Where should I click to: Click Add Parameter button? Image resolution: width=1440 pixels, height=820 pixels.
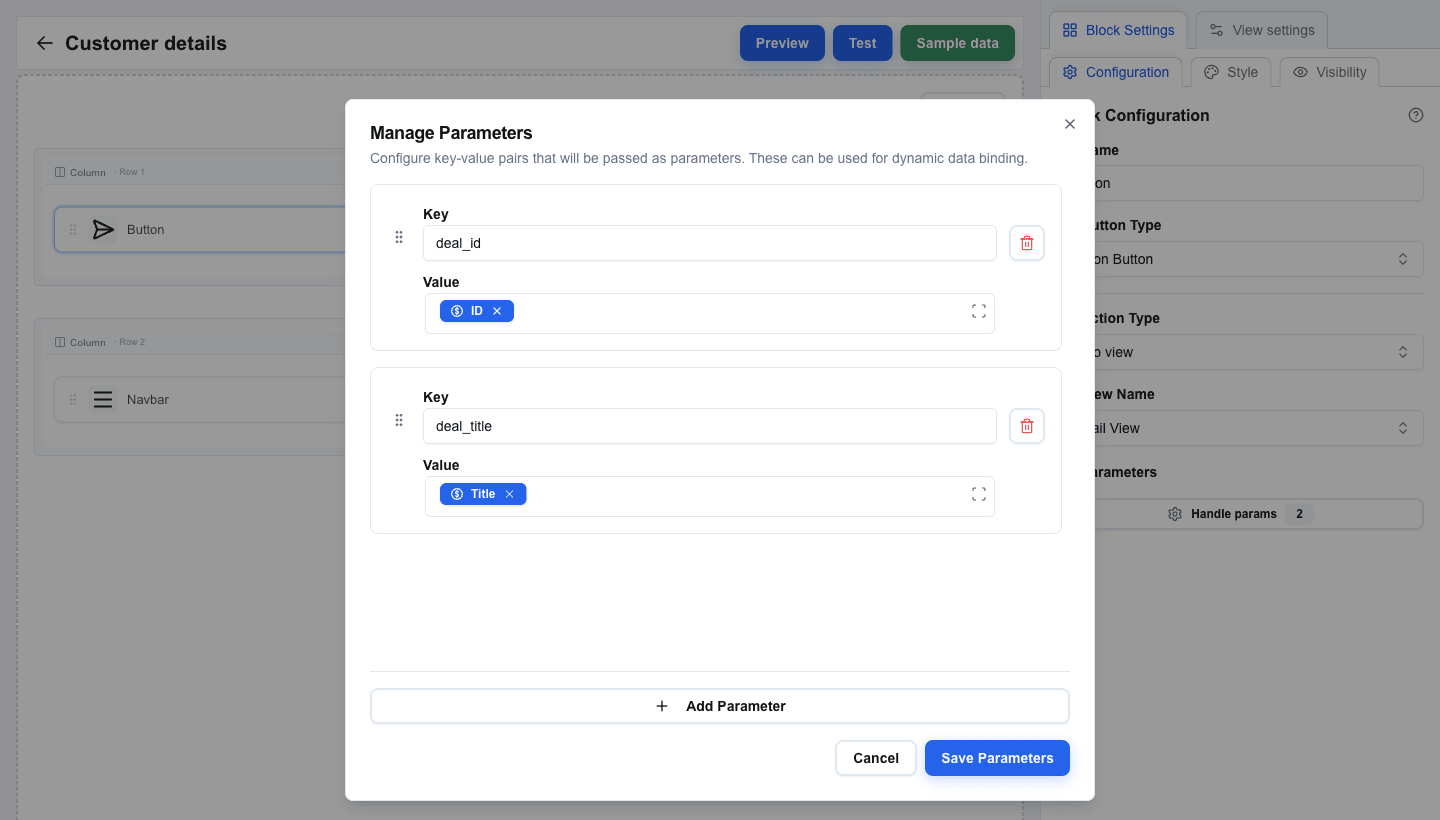[720, 706]
